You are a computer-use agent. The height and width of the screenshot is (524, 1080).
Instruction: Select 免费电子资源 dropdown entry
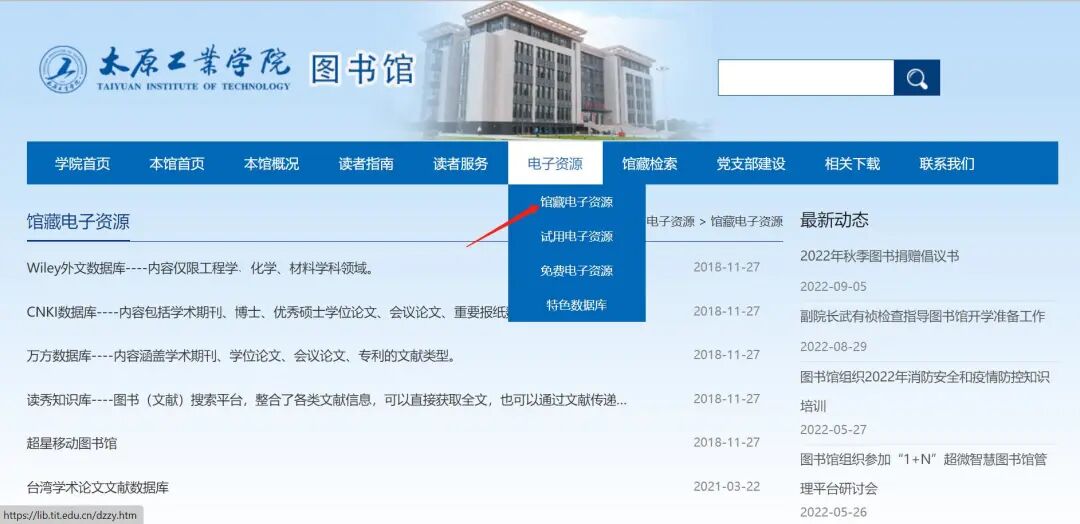pos(577,271)
